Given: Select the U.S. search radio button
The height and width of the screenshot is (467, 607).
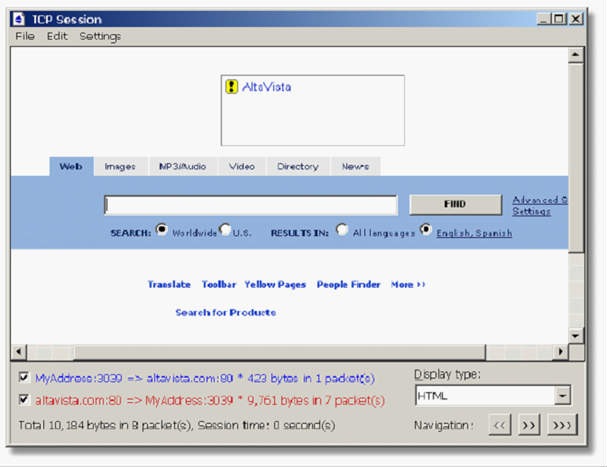Looking at the screenshot, I should [225, 230].
